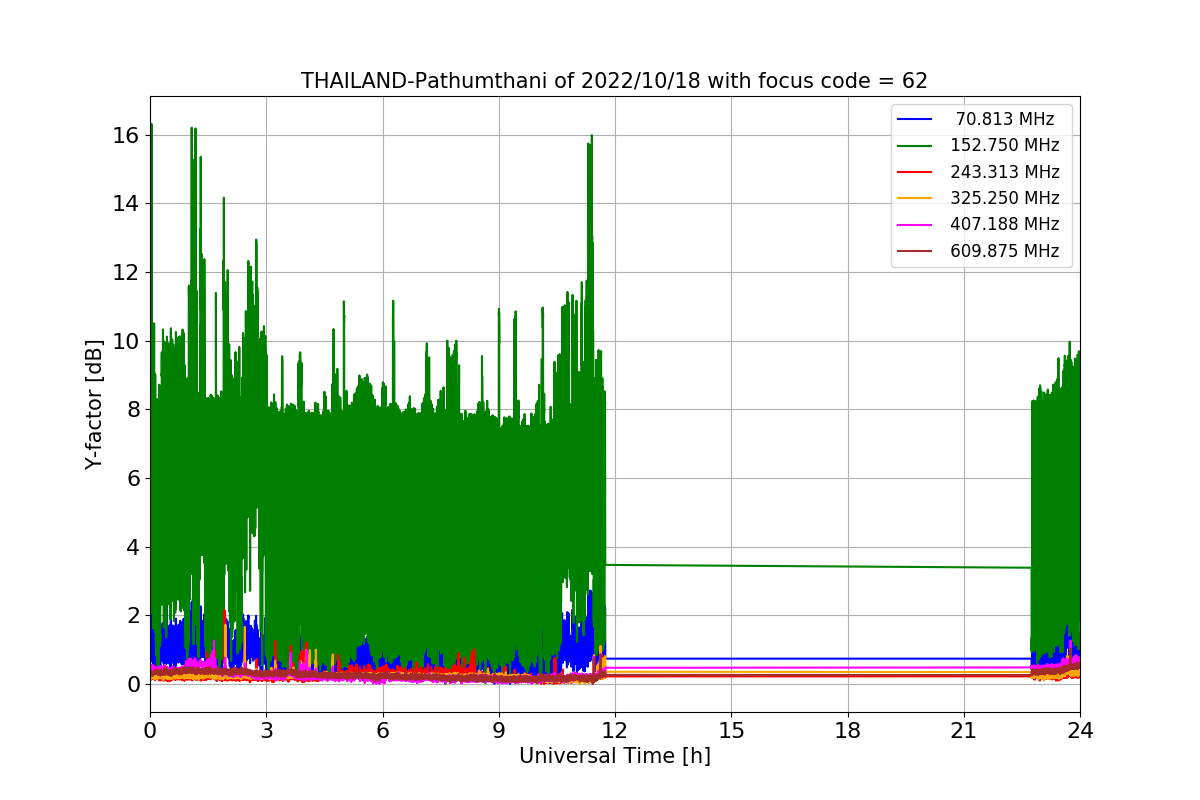Click the Universal Time [h] axis label

(x=614, y=757)
